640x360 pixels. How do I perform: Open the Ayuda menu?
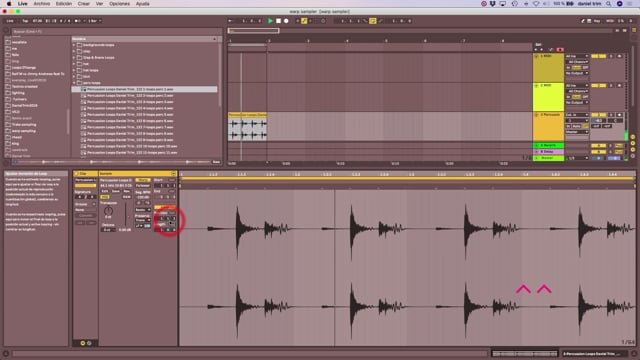click(142, 4)
